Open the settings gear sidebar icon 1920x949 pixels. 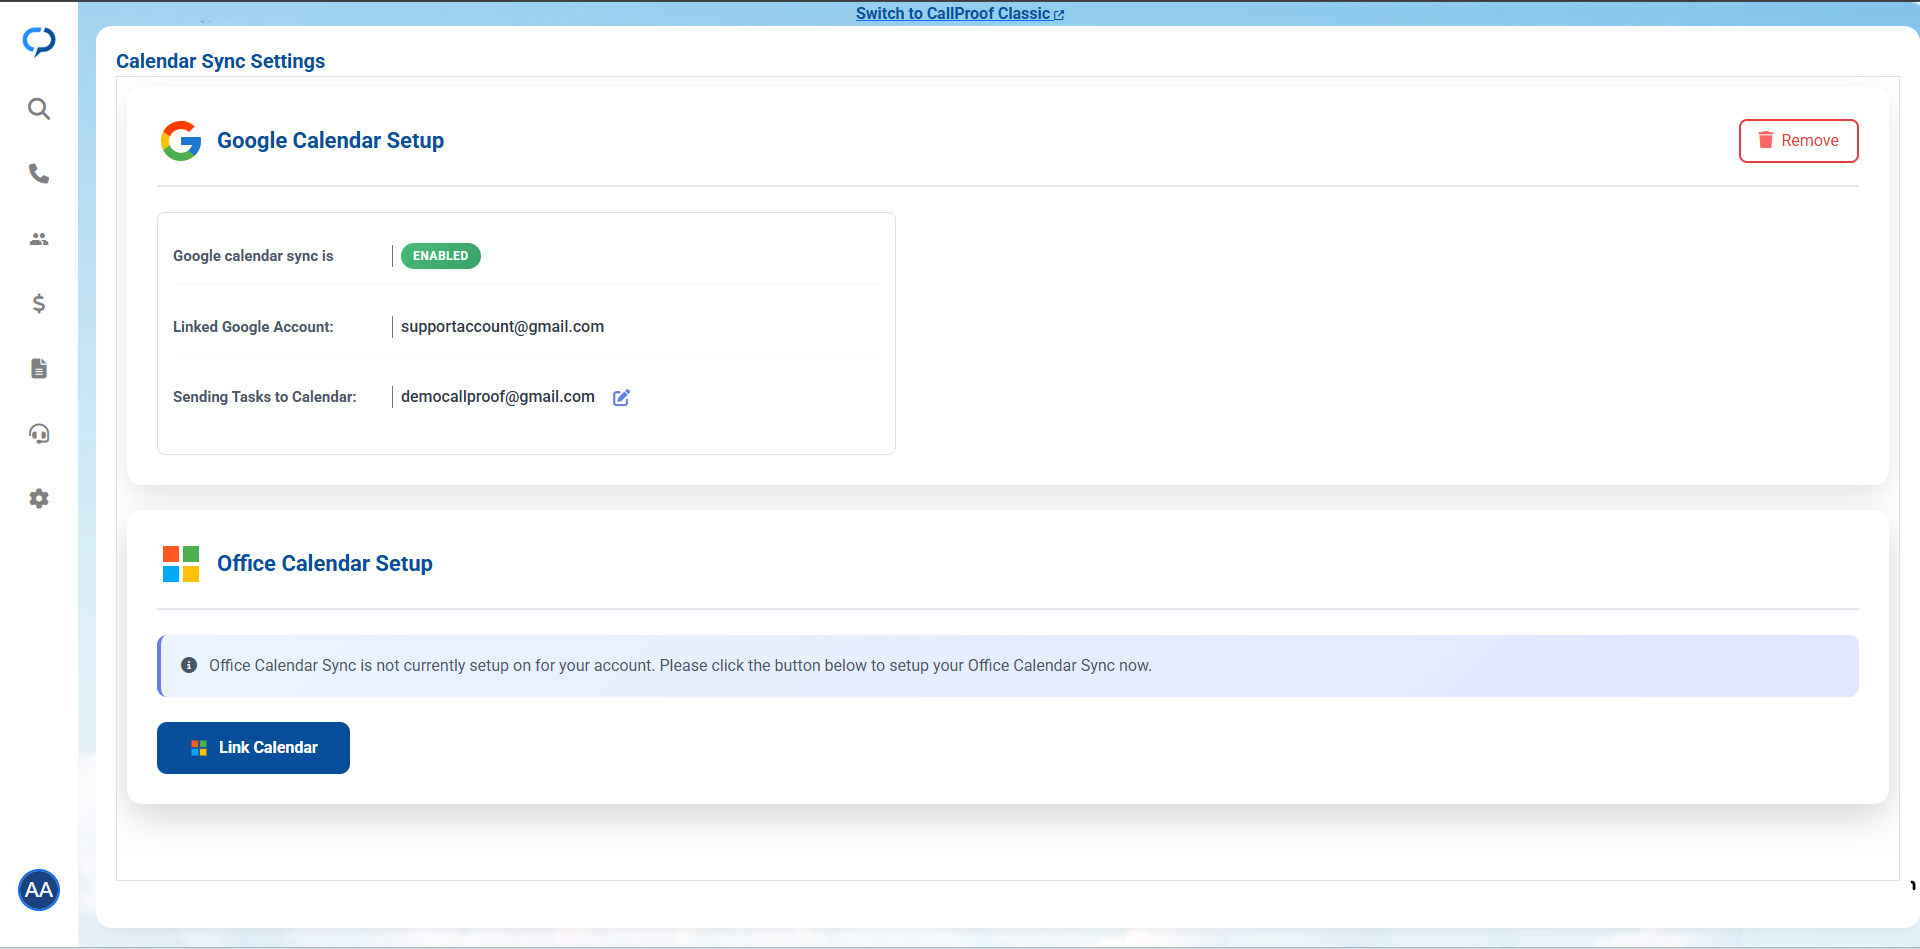(x=39, y=499)
